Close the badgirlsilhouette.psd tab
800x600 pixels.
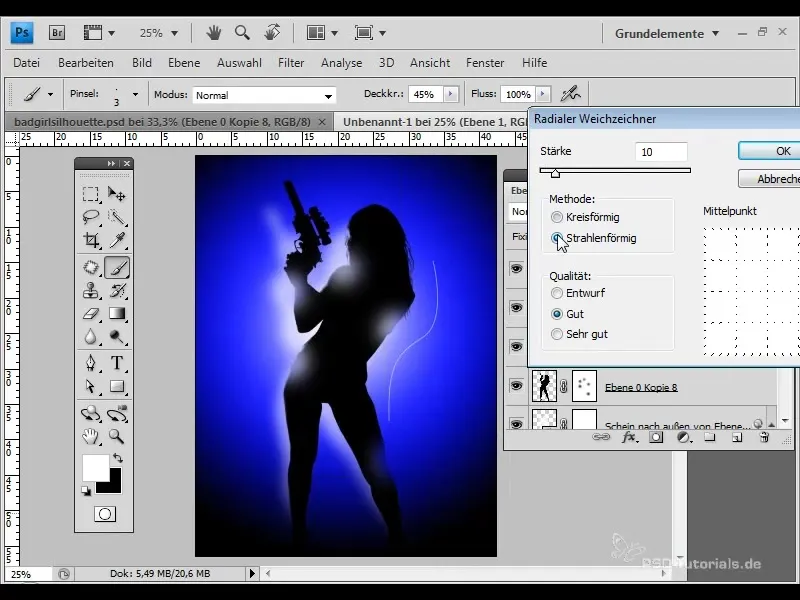322,122
